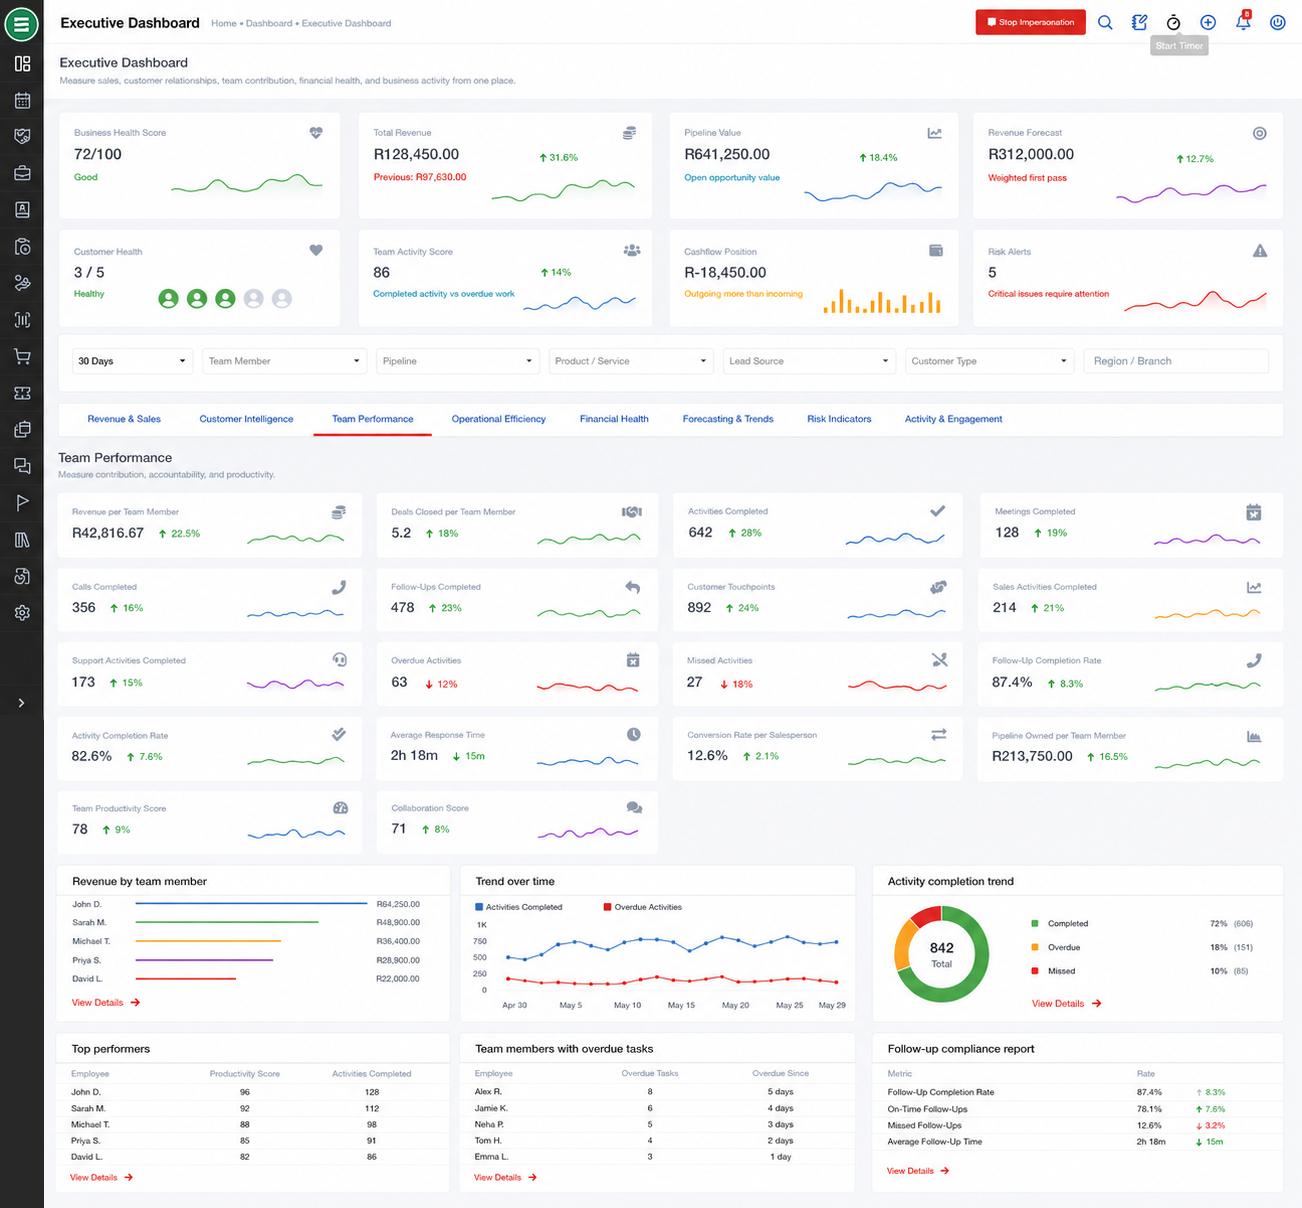Click the Start Timer stopwatch icon
The width and height of the screenshot is (1302, 1208).
coord(1174,22)
